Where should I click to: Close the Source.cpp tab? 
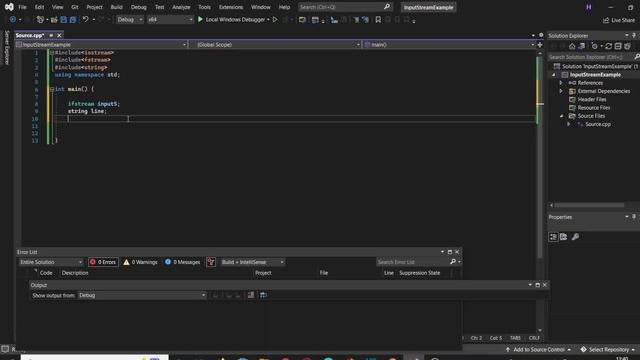click(59, 36)
